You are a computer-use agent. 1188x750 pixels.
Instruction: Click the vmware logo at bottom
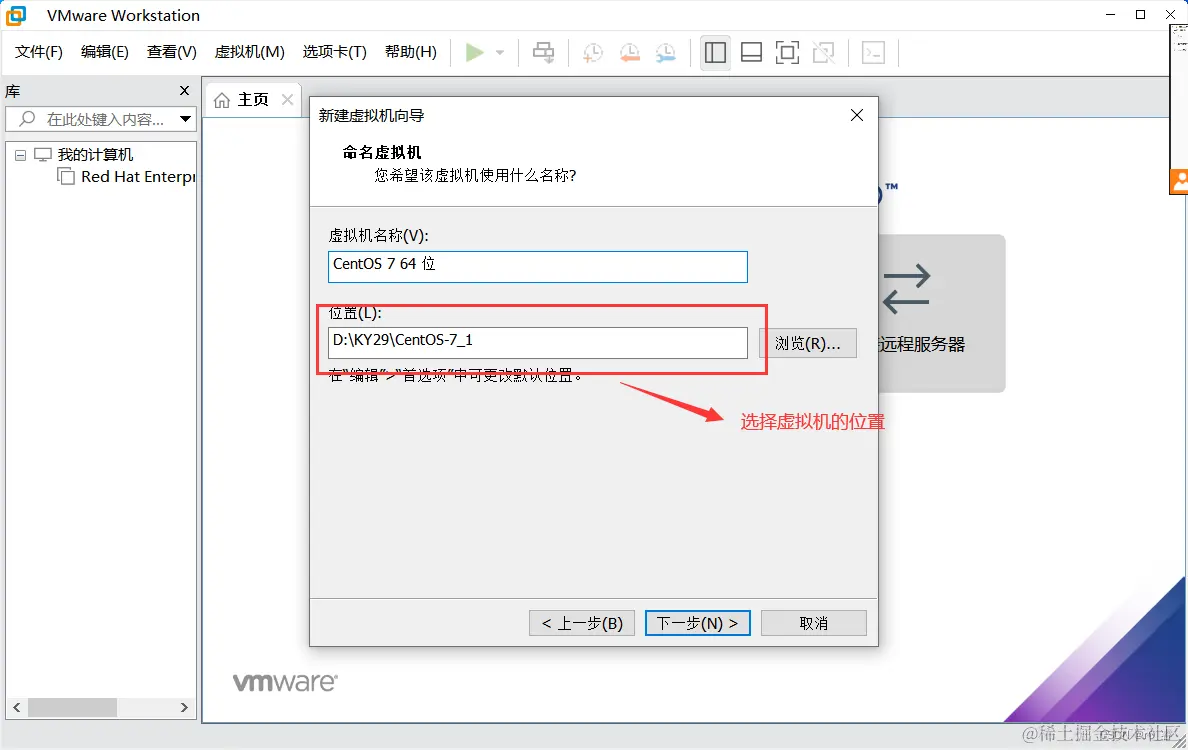click(285, 682)
